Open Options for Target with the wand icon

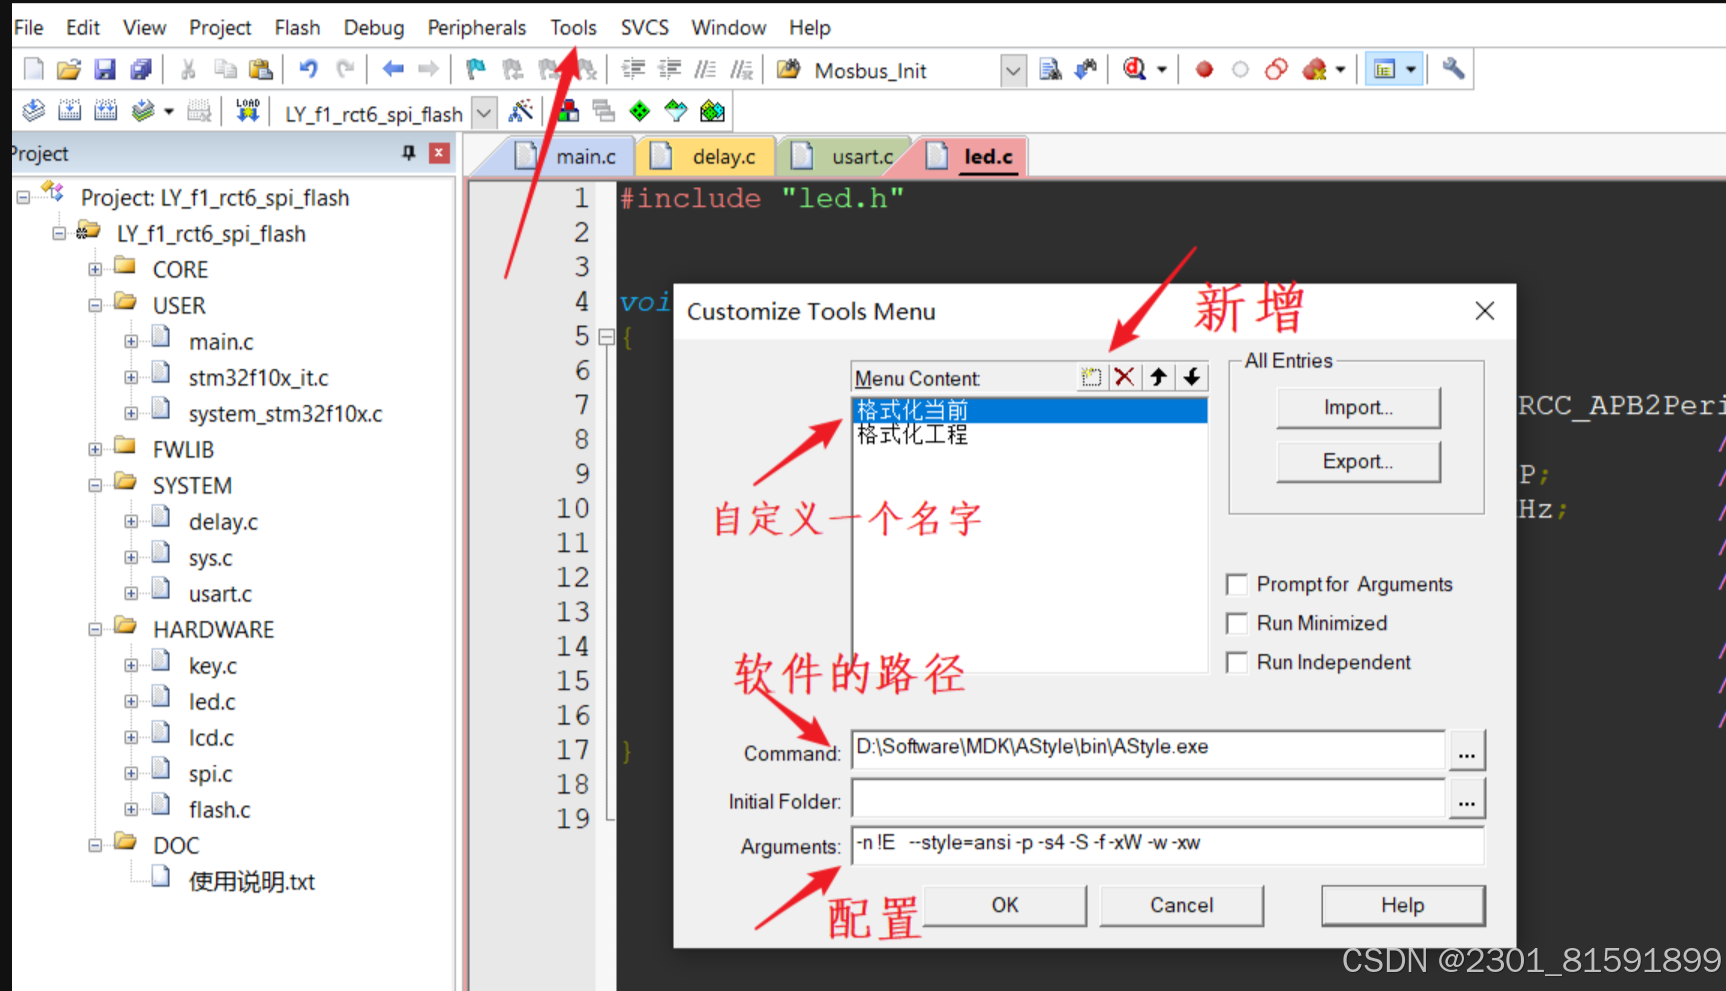(x=521, y=111)
